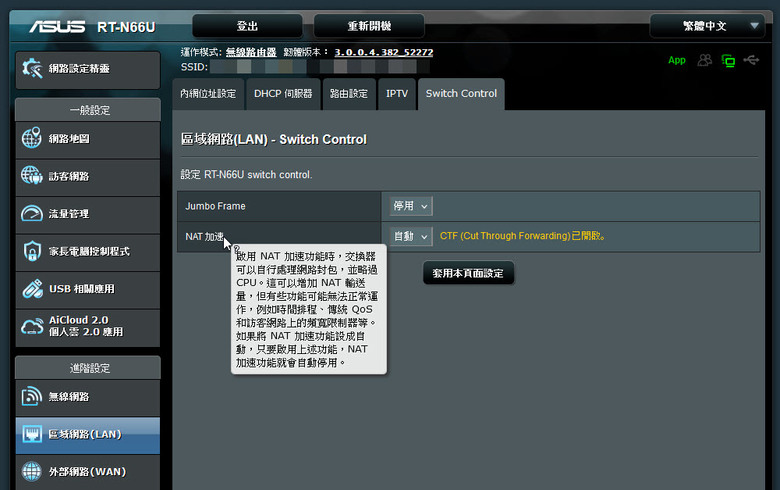This screenshot has height=490, width=780.
Task: Open 訪客網路 in the sidebar
Action: [88, 177]
